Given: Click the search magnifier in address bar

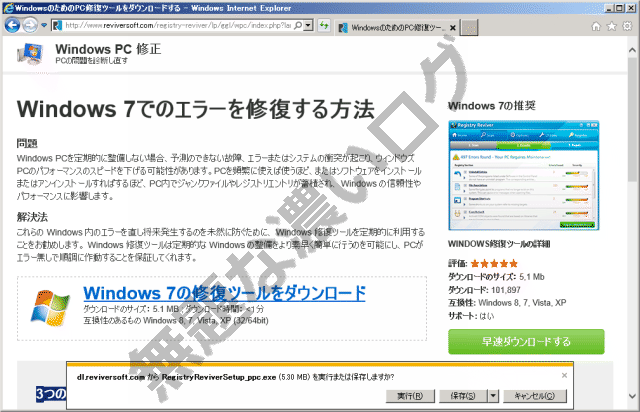Looking at the screenshot, I should point(298,25).
